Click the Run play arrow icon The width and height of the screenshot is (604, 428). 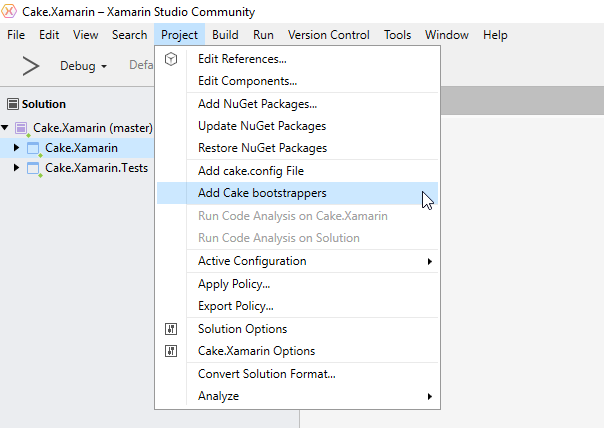pos(31,66)
